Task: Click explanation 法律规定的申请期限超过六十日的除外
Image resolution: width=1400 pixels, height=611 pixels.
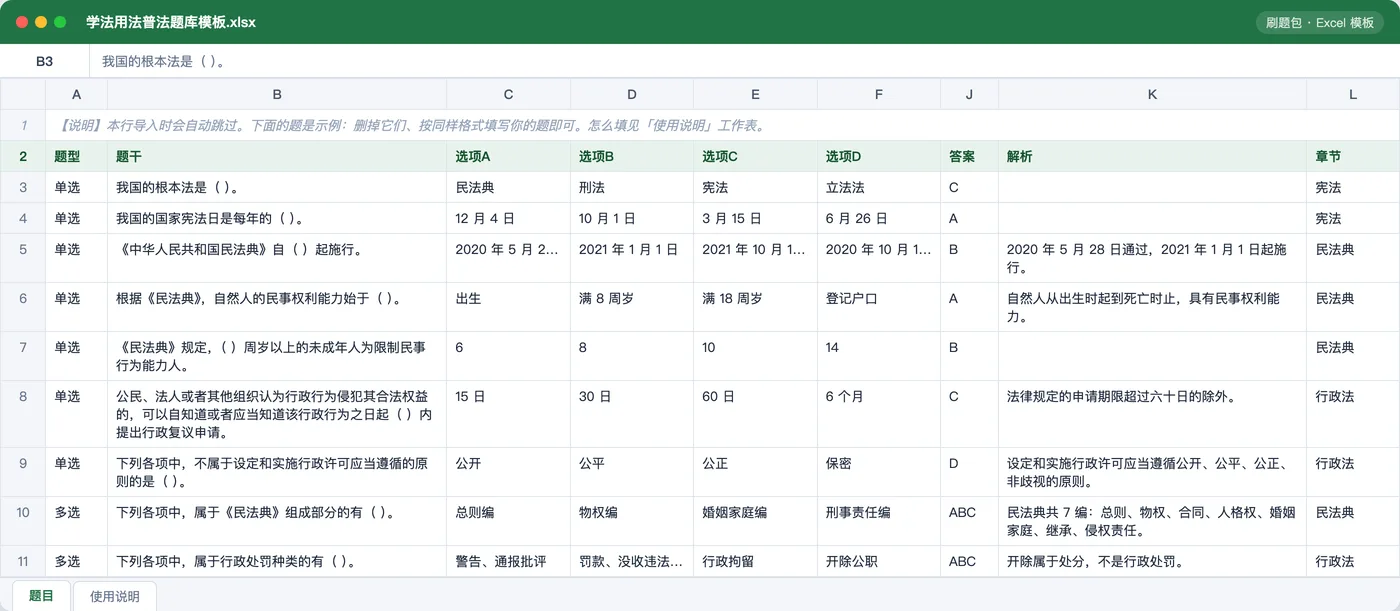Action: pos(1153,414)
